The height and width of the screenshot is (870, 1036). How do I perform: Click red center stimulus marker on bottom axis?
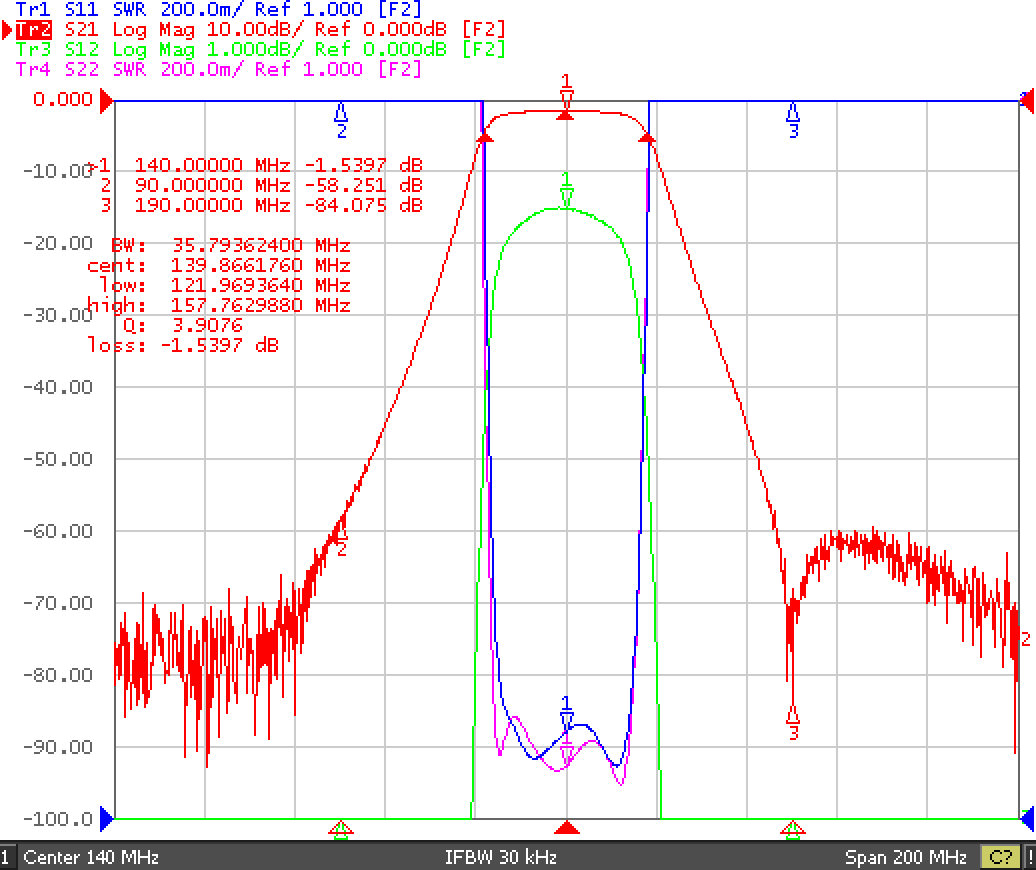(566, 828)
